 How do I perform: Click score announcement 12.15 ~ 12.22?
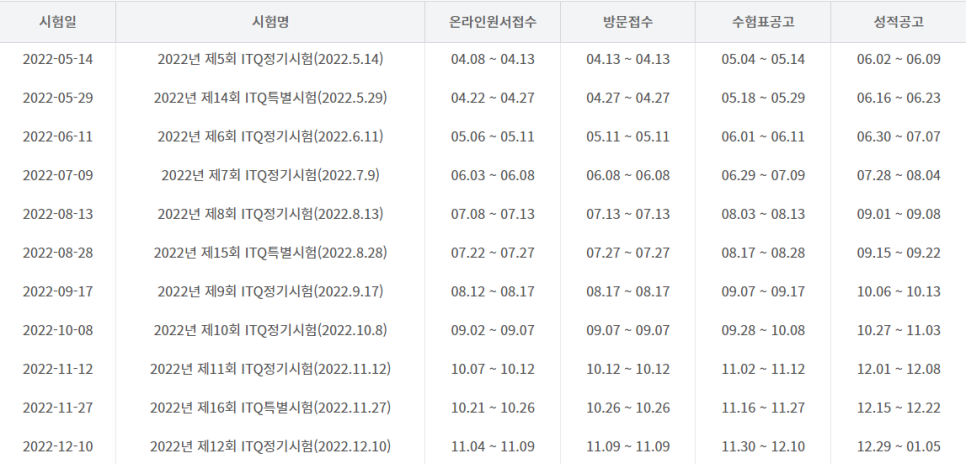click(898, 408)
